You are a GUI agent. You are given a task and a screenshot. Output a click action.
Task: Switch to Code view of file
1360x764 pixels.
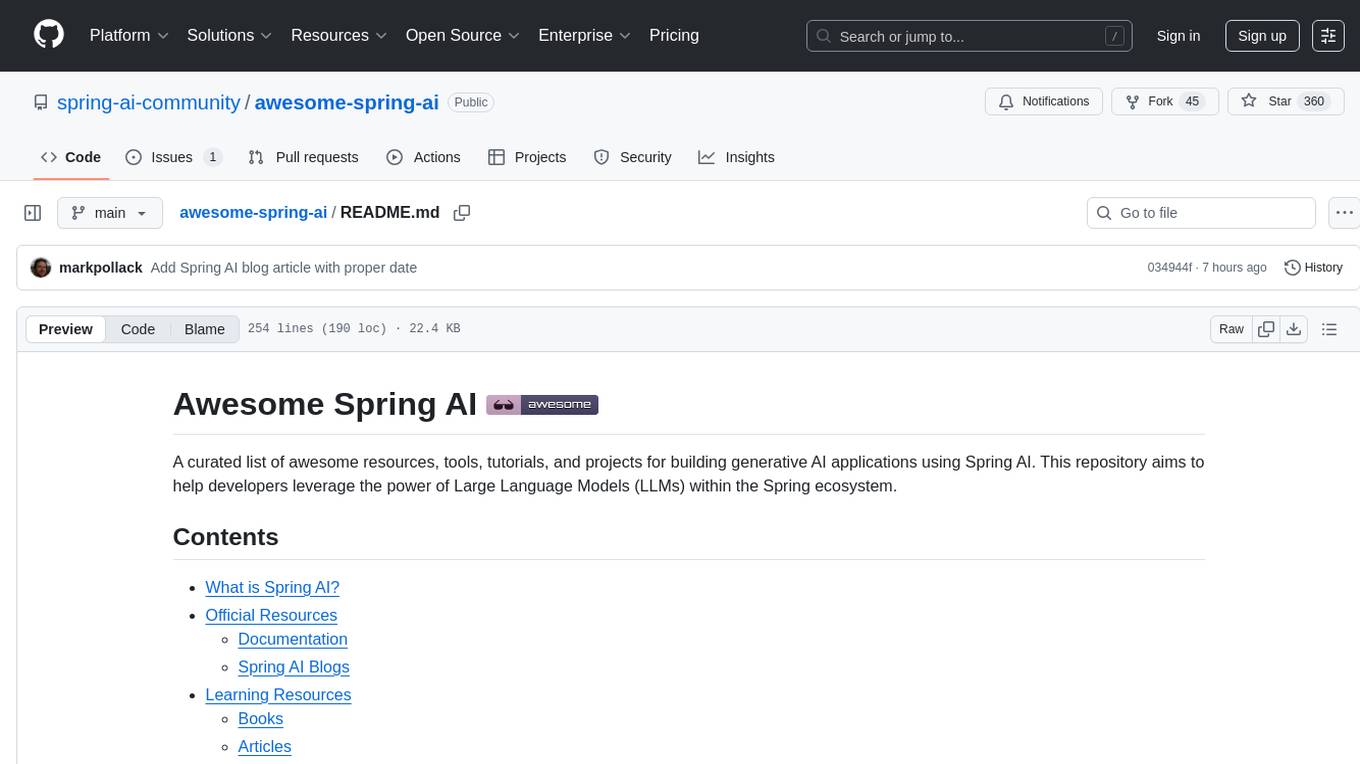(x=138, y=329)
